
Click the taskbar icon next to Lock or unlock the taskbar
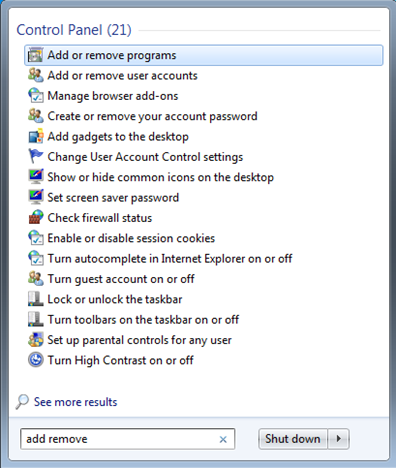[x=35, y=299]
